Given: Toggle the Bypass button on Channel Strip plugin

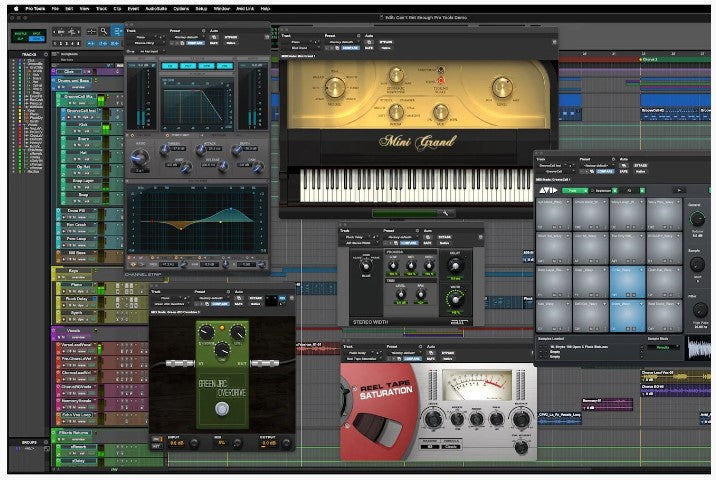Looking at the screenshot, I should (x=232, y=37).
